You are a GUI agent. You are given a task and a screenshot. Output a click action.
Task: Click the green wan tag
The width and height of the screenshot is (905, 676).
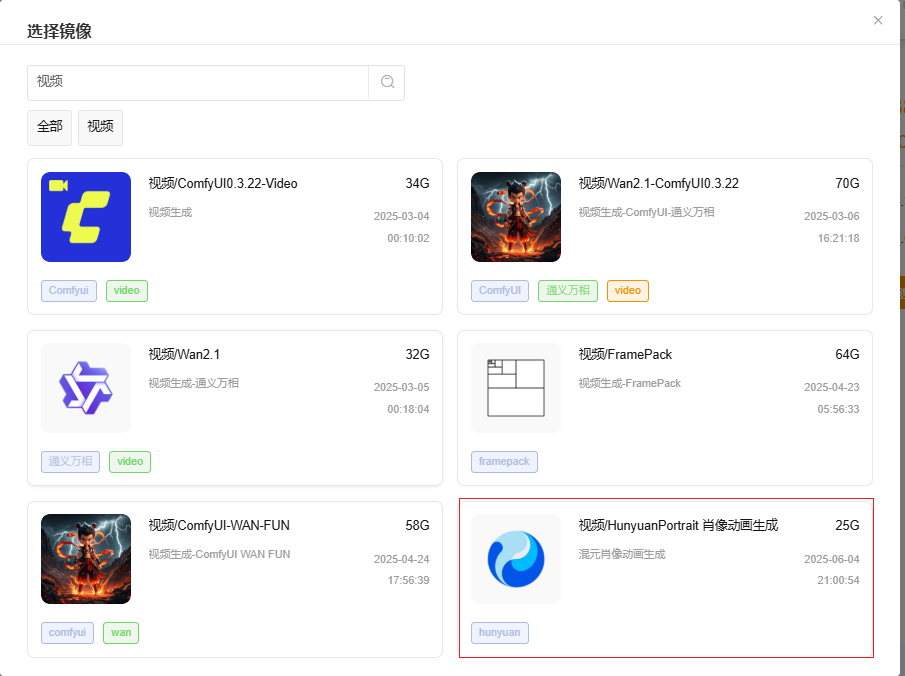[121, 632]
